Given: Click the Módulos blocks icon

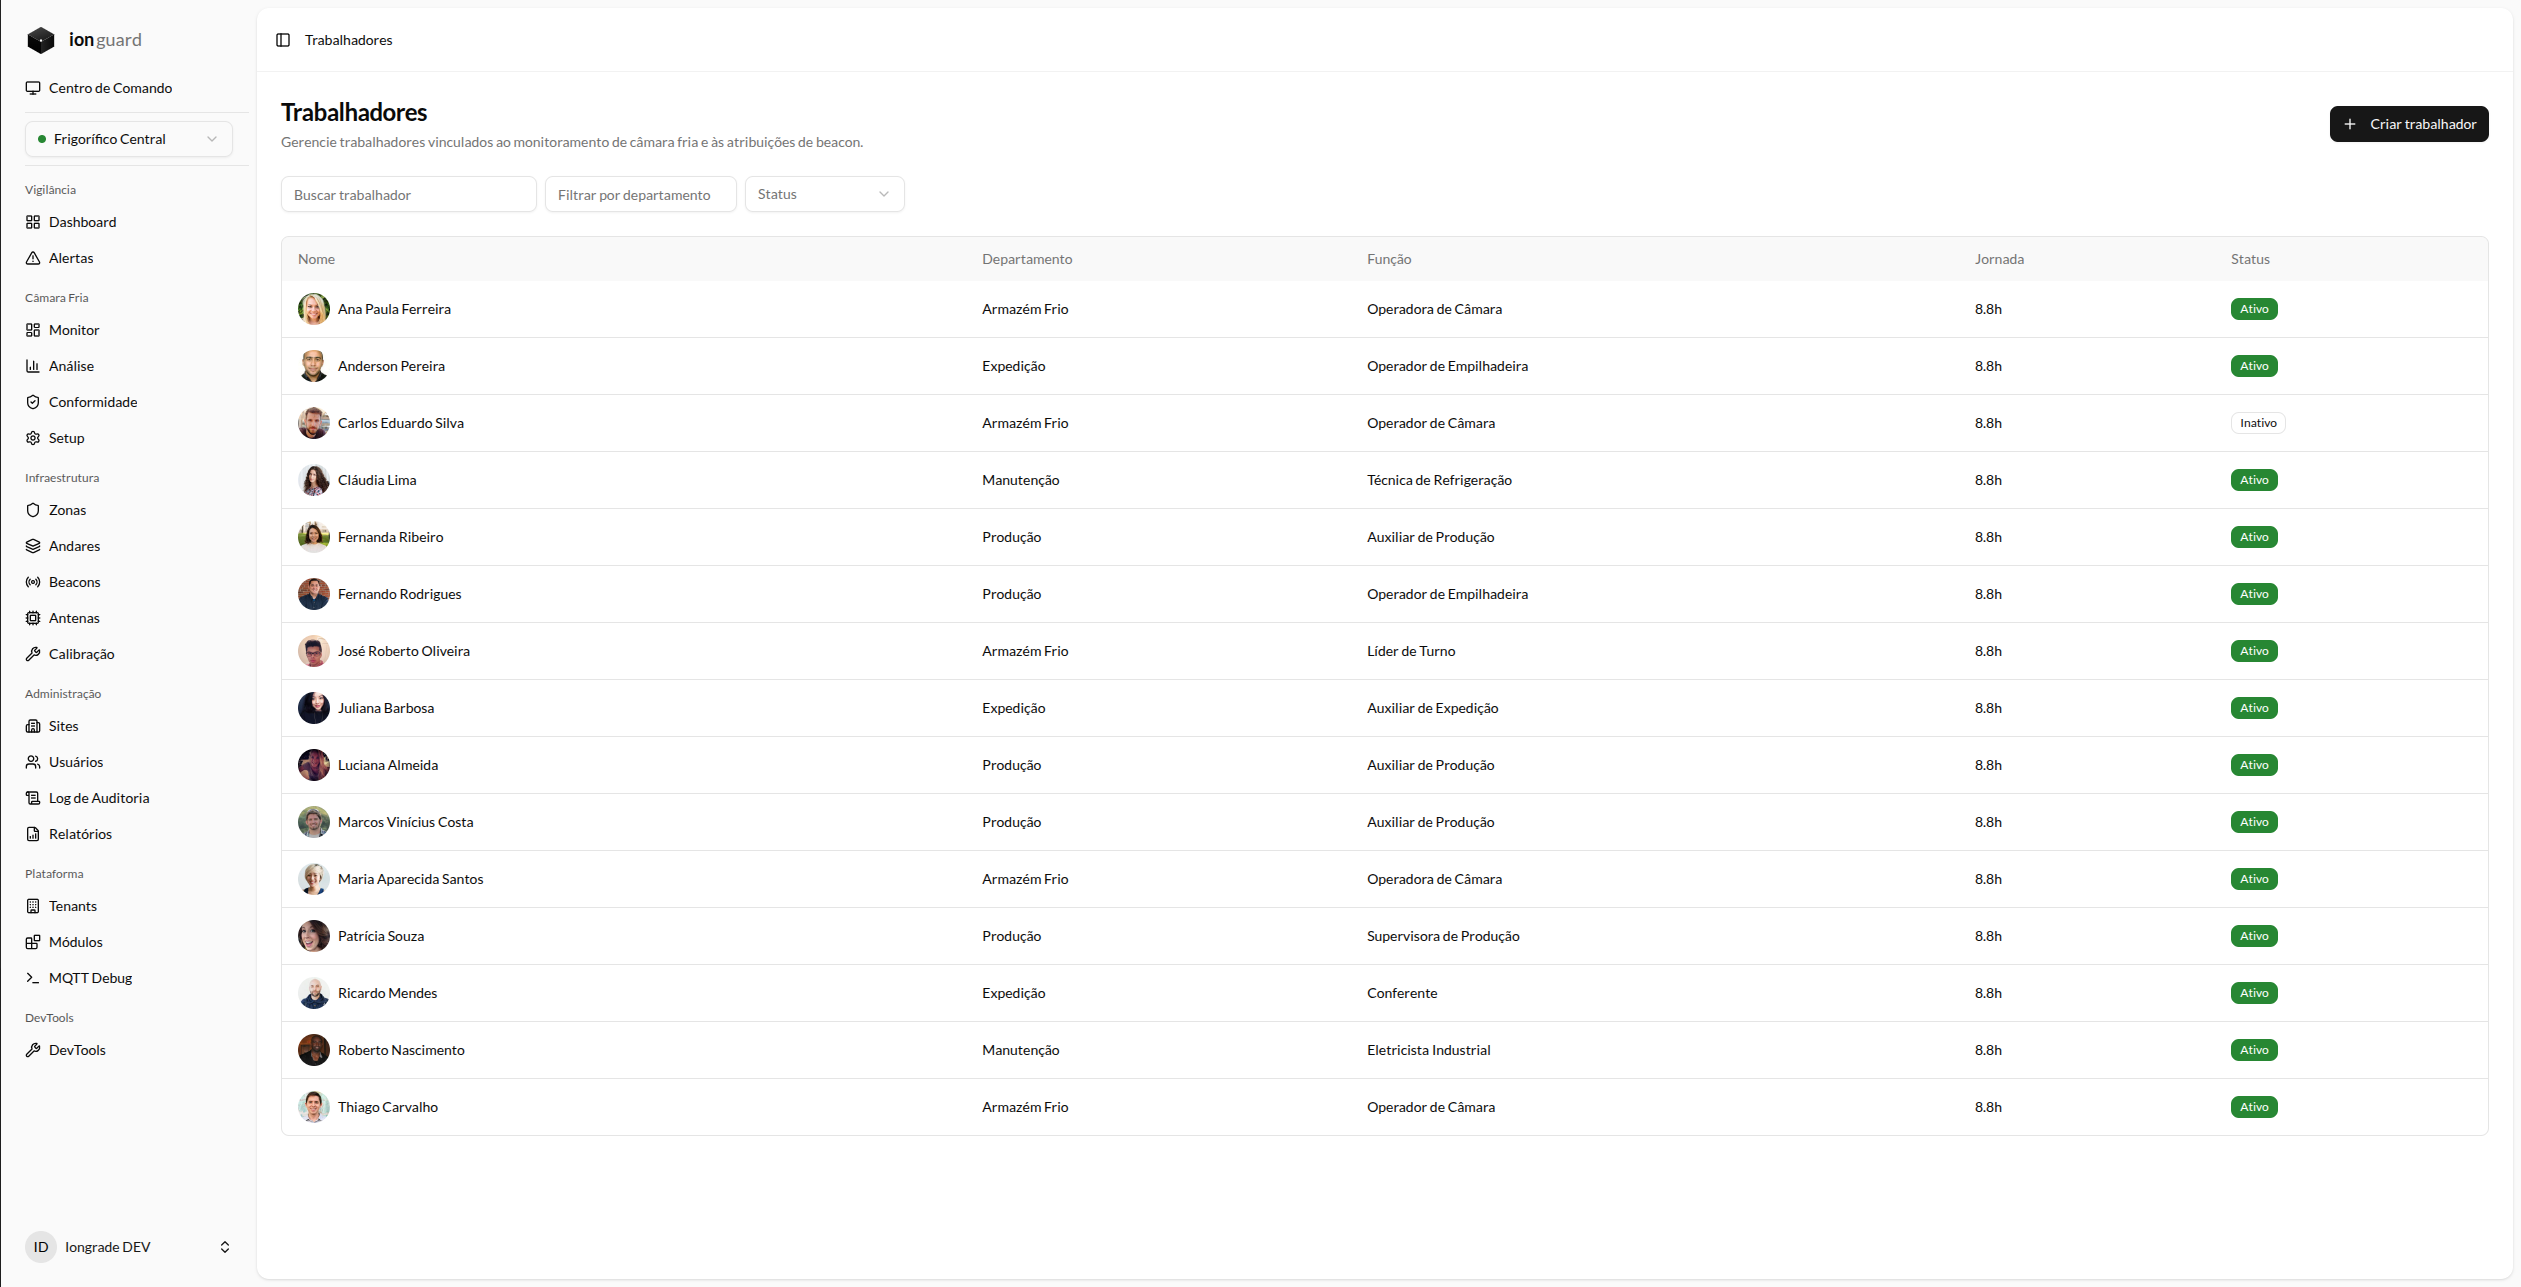Looking at the screenshot, I should tap(33, 942).
